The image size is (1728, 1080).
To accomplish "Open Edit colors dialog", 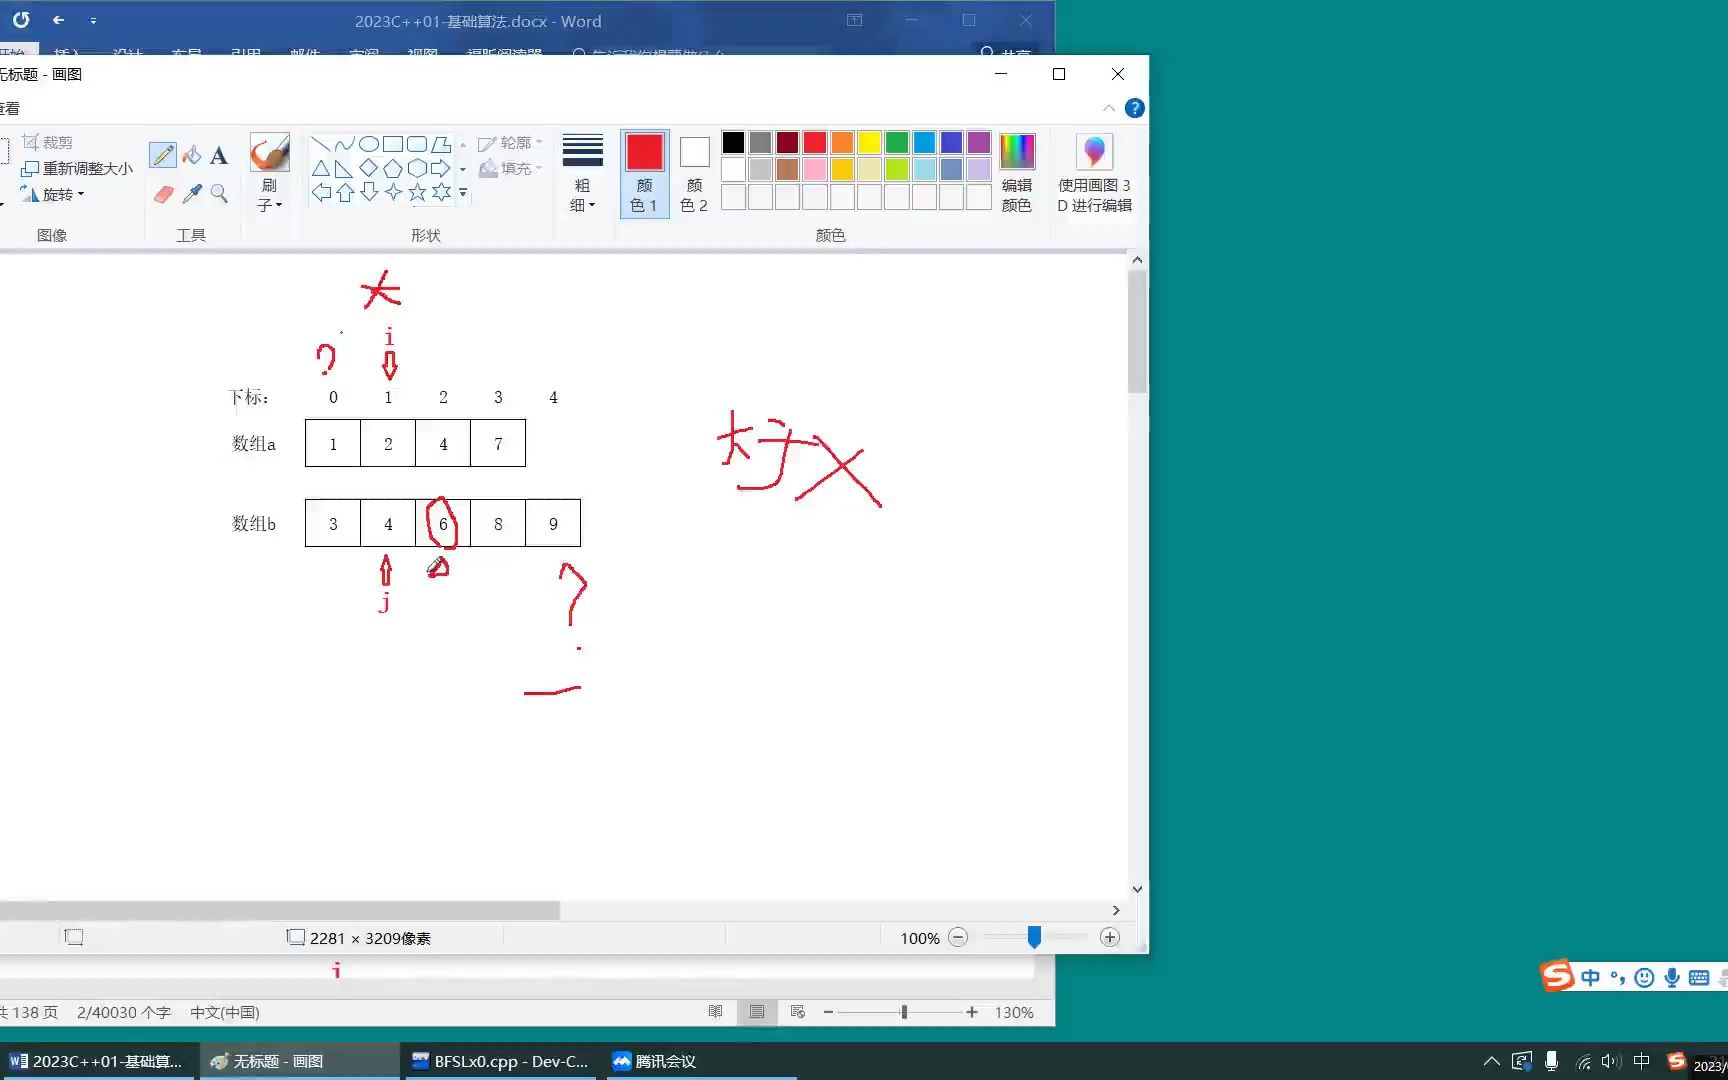I will click(1017, 174).
